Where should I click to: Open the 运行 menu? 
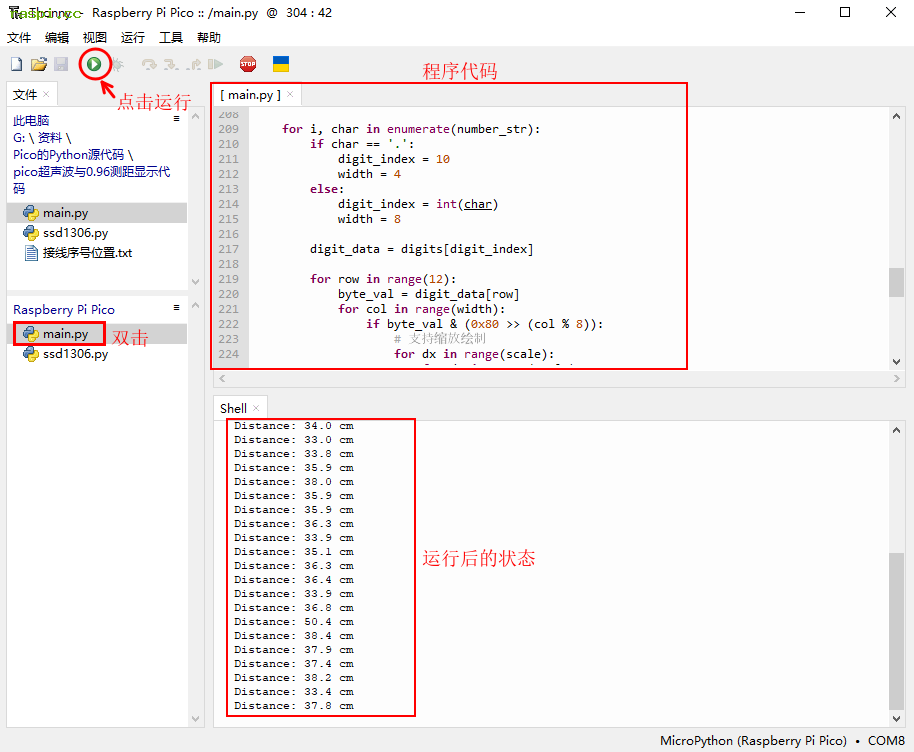coord(132,38)
